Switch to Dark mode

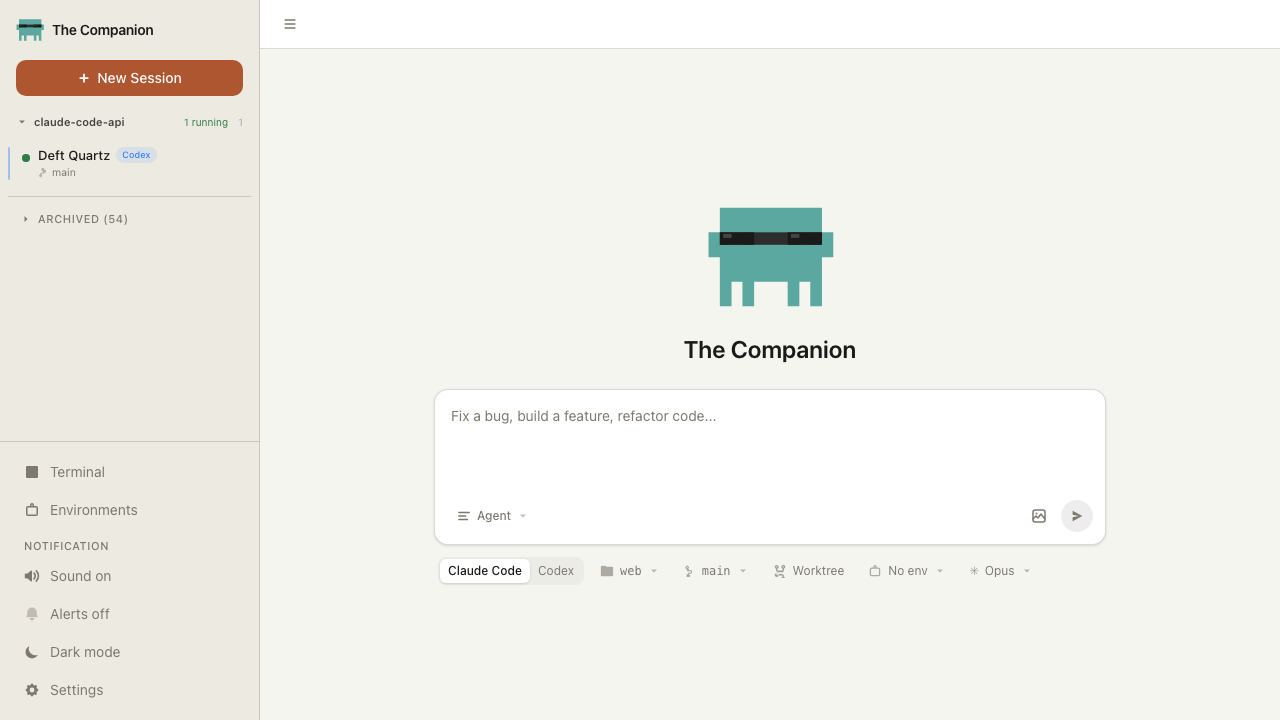pyautogui.click(x=84, y=652)
